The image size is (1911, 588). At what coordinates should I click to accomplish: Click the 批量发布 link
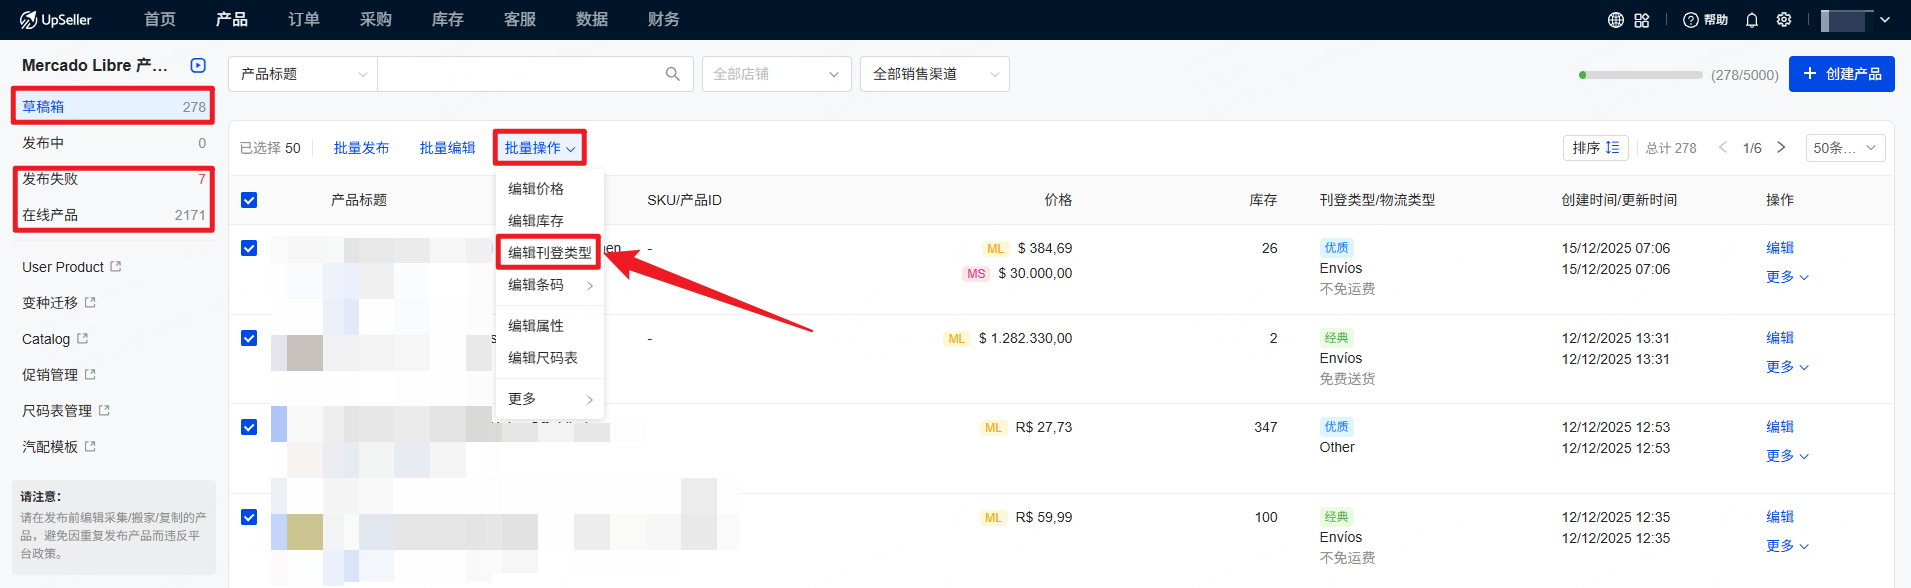coord(361,148)
